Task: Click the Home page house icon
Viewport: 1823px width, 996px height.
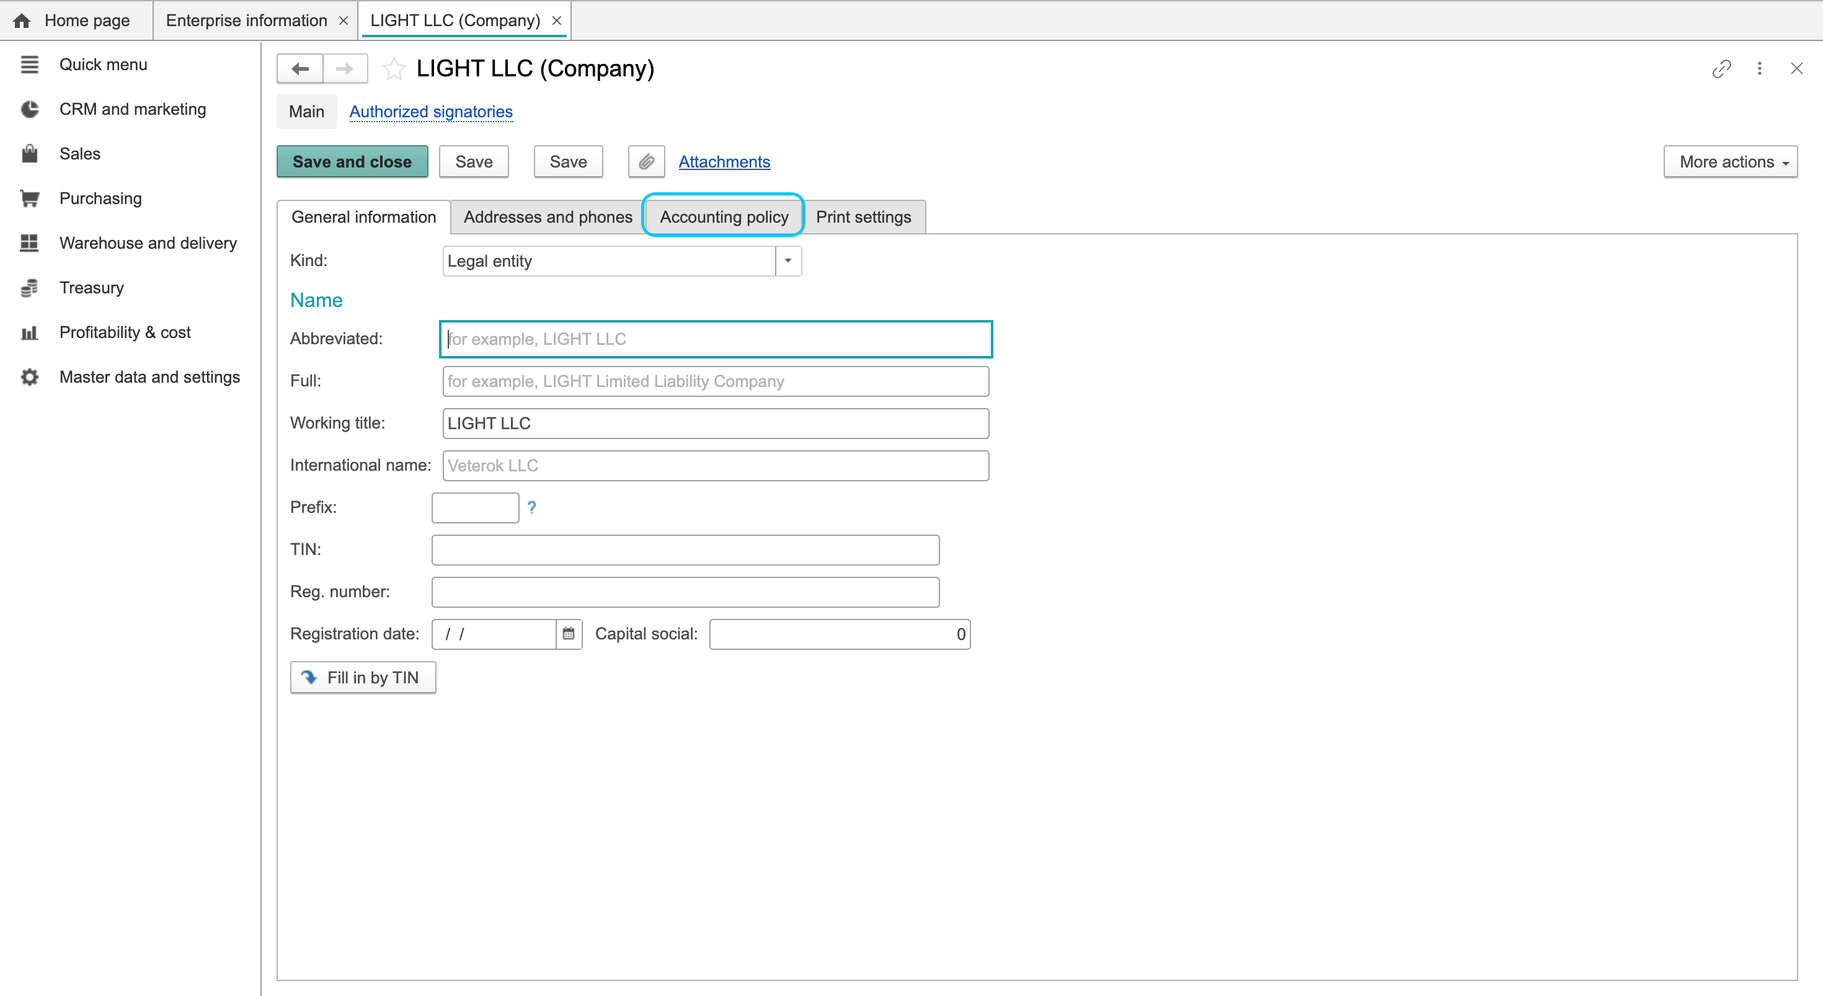Action: 21,20
